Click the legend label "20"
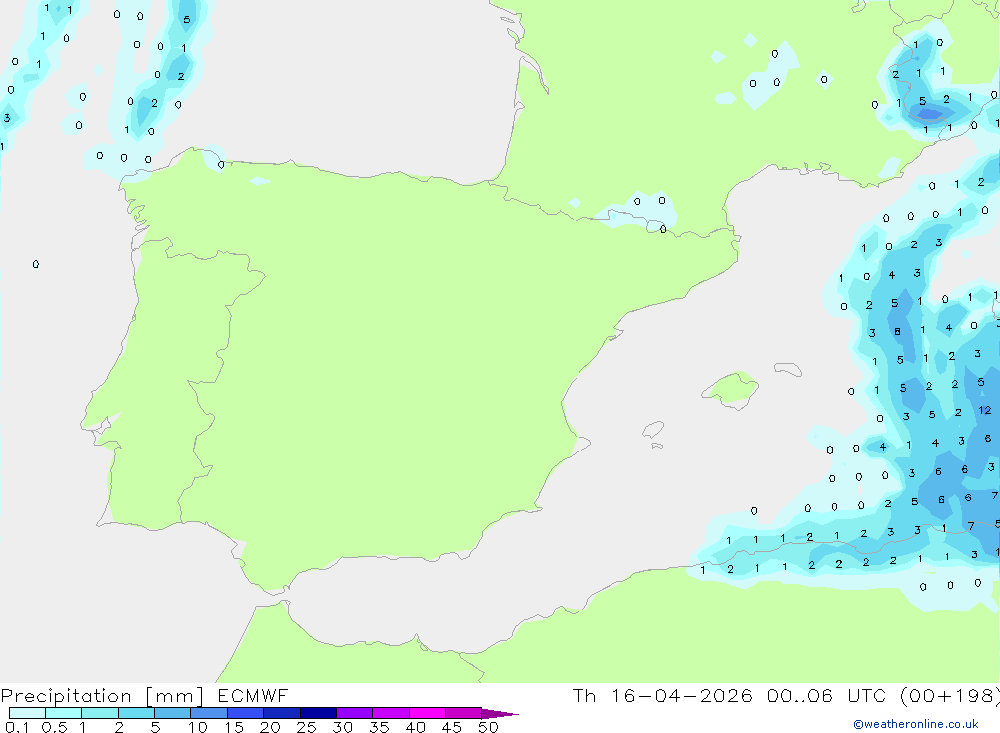Image resolution: width=1000 pixels, height=733 pixels. (x=270, y=727)
